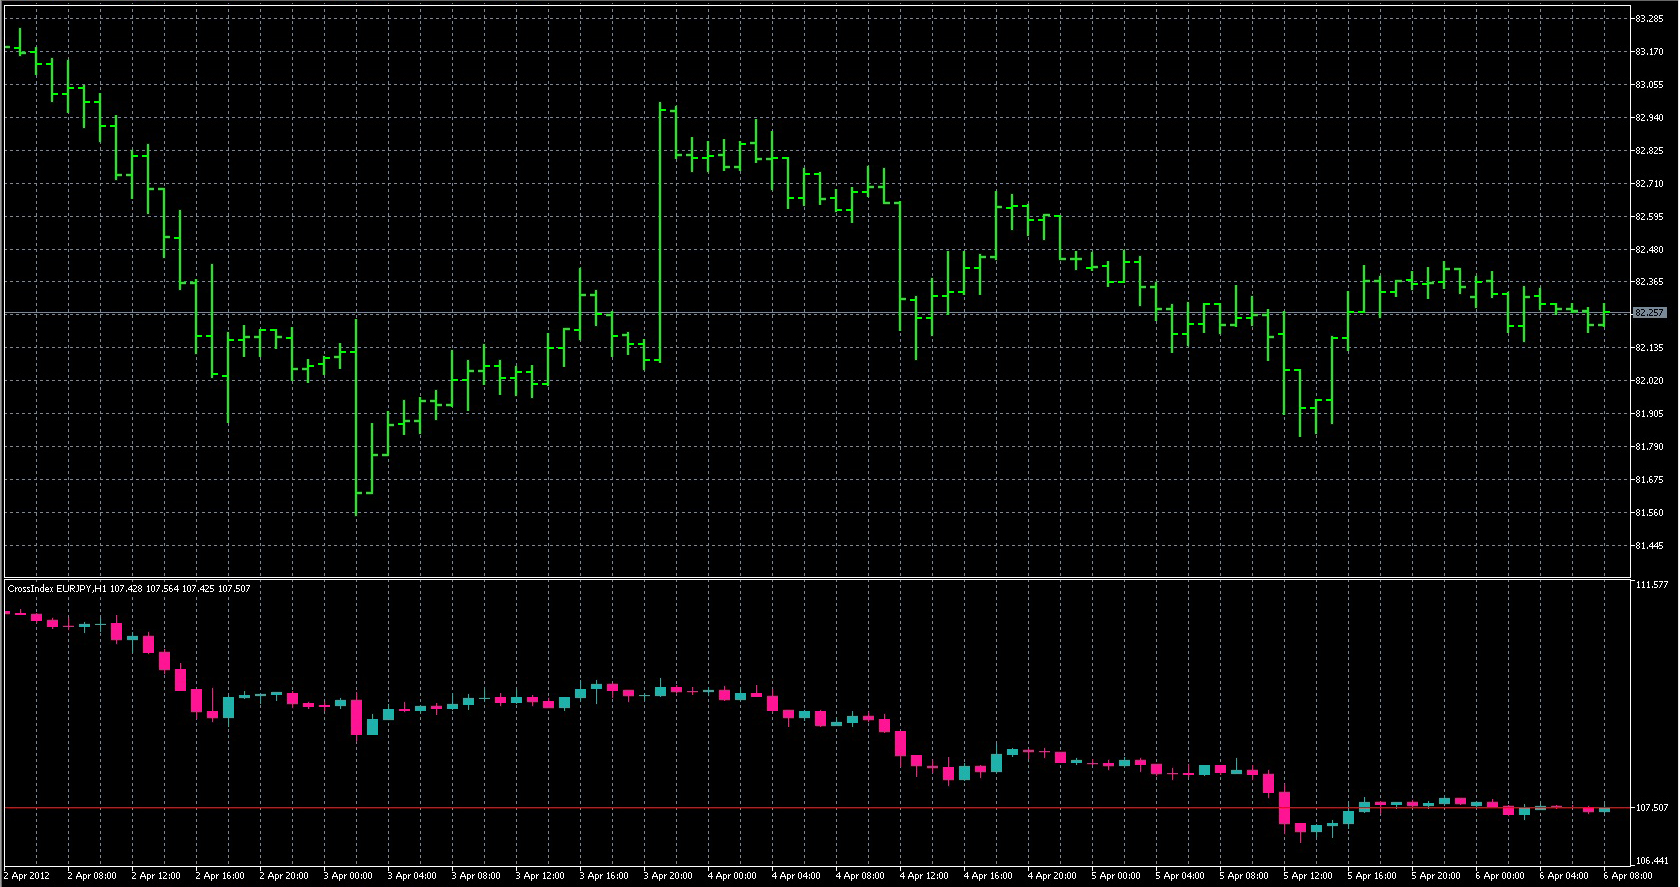Viewport: 1680px width, 887px height.
Task: Click the 82.940 price axis value
Action: pyautogui.click(x=1649, y=117)
